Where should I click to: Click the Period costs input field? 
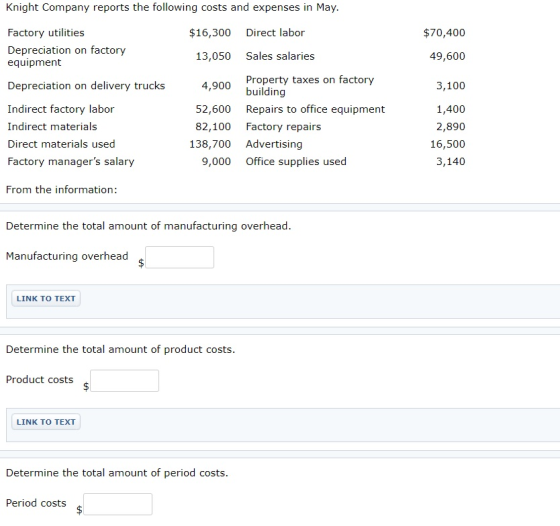coord(118,504)
